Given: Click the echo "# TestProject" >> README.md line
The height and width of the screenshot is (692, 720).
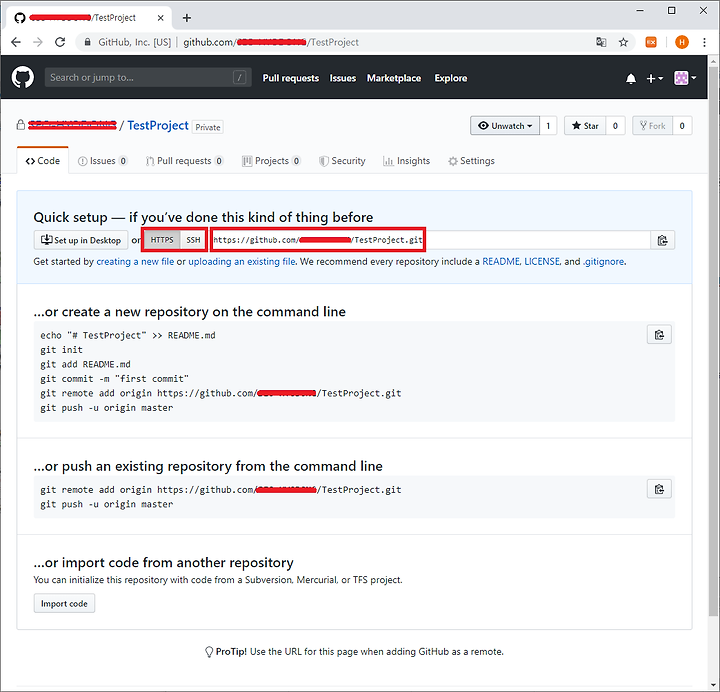Looking at the screenshot, I should (128, 335).
